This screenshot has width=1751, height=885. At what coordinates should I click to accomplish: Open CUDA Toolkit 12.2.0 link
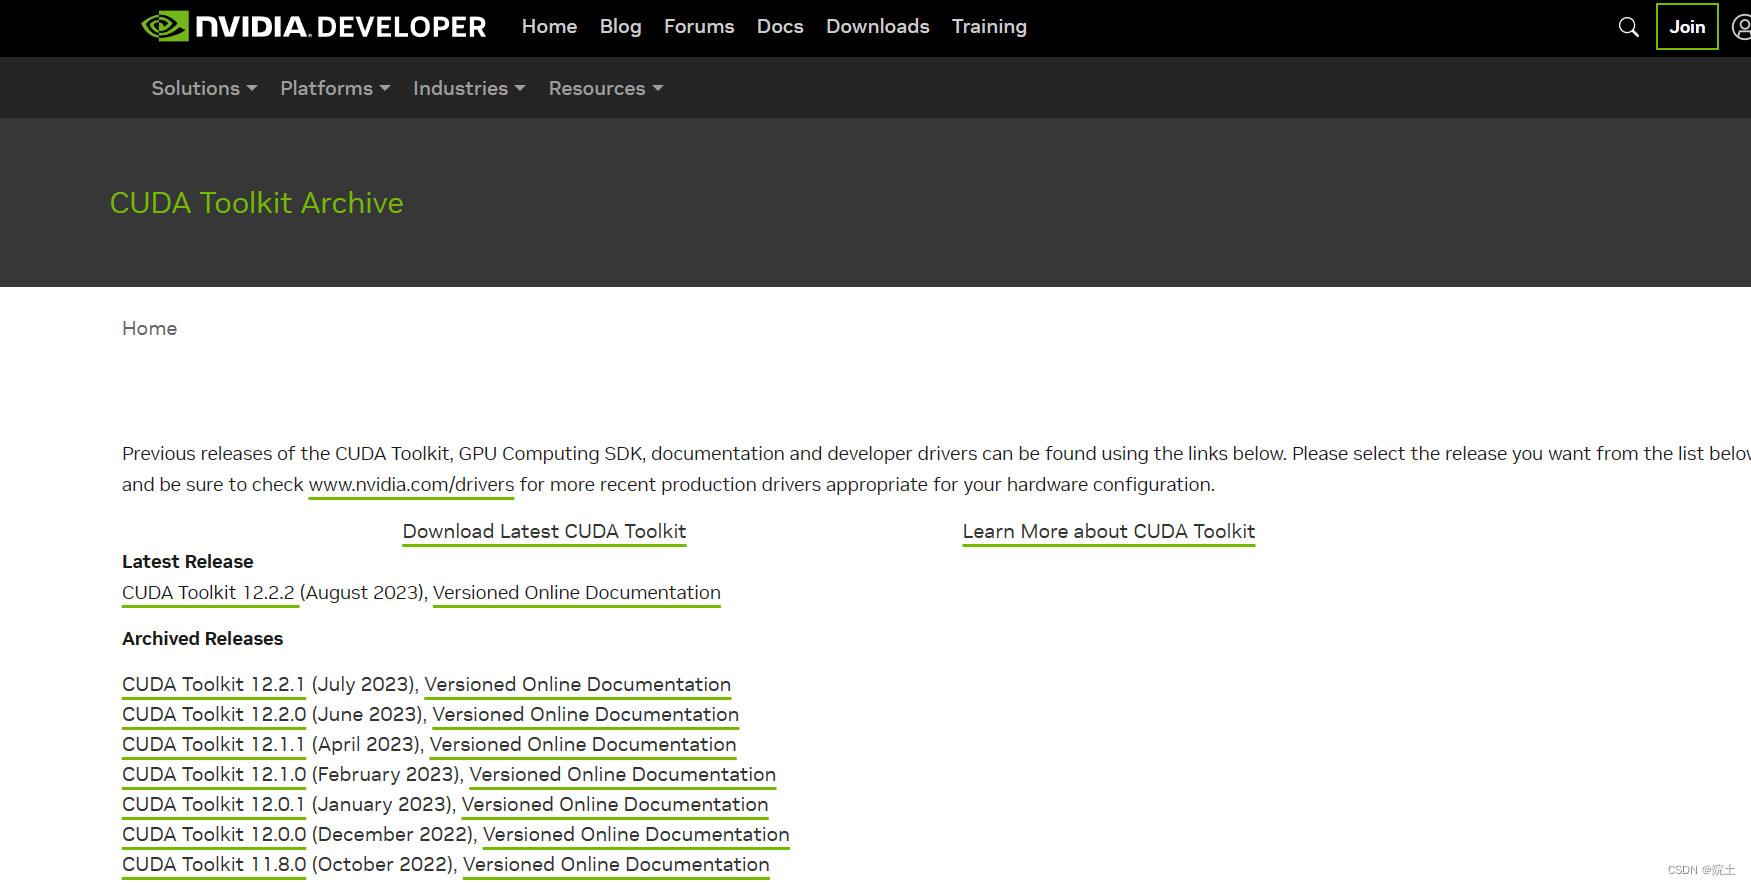[214, 715]
